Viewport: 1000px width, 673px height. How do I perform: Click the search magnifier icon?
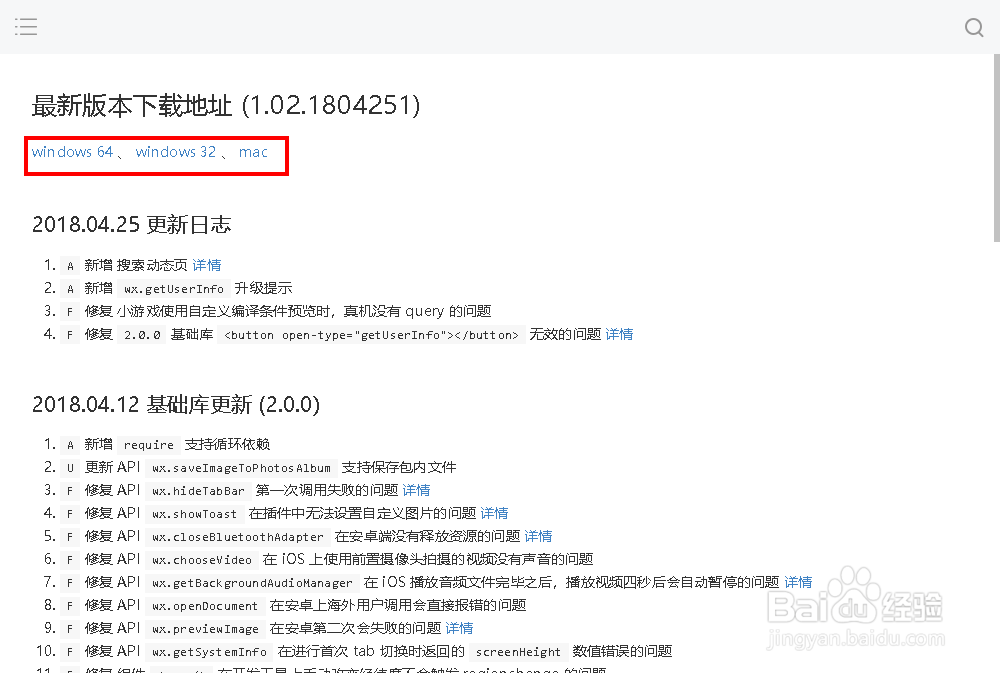click(973, 28)
